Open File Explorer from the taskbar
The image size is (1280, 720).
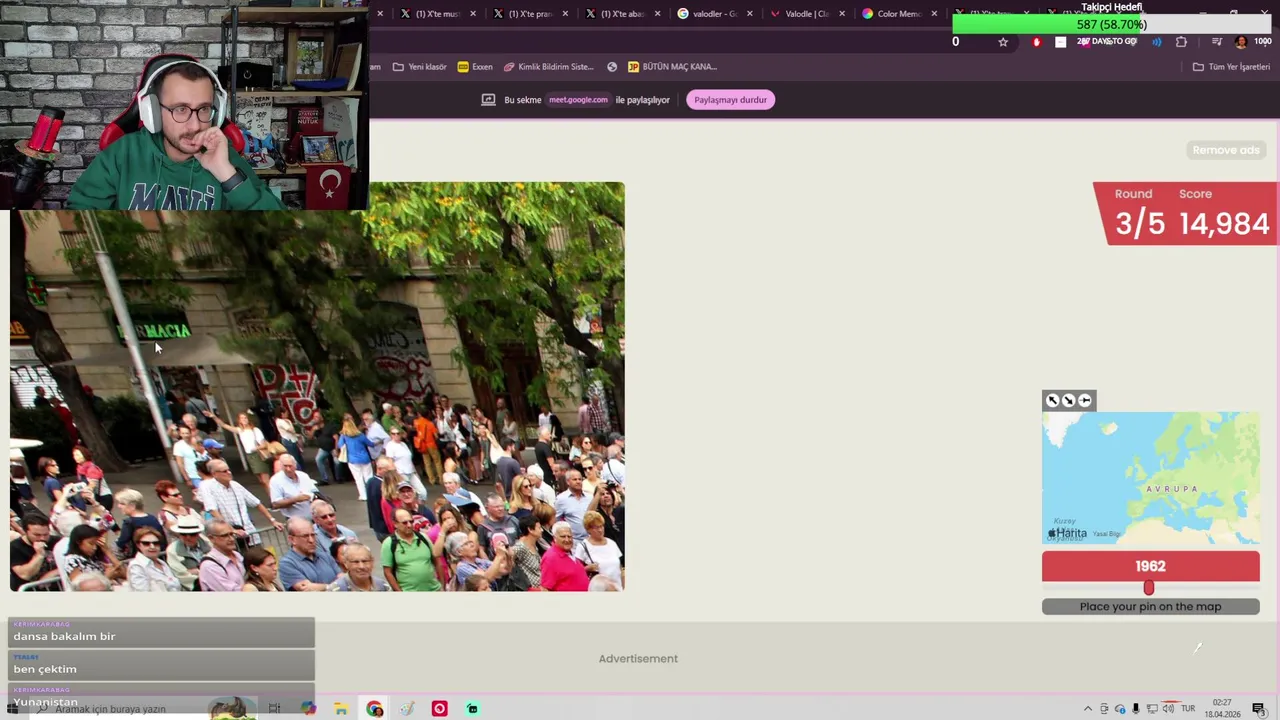(341, 709)
